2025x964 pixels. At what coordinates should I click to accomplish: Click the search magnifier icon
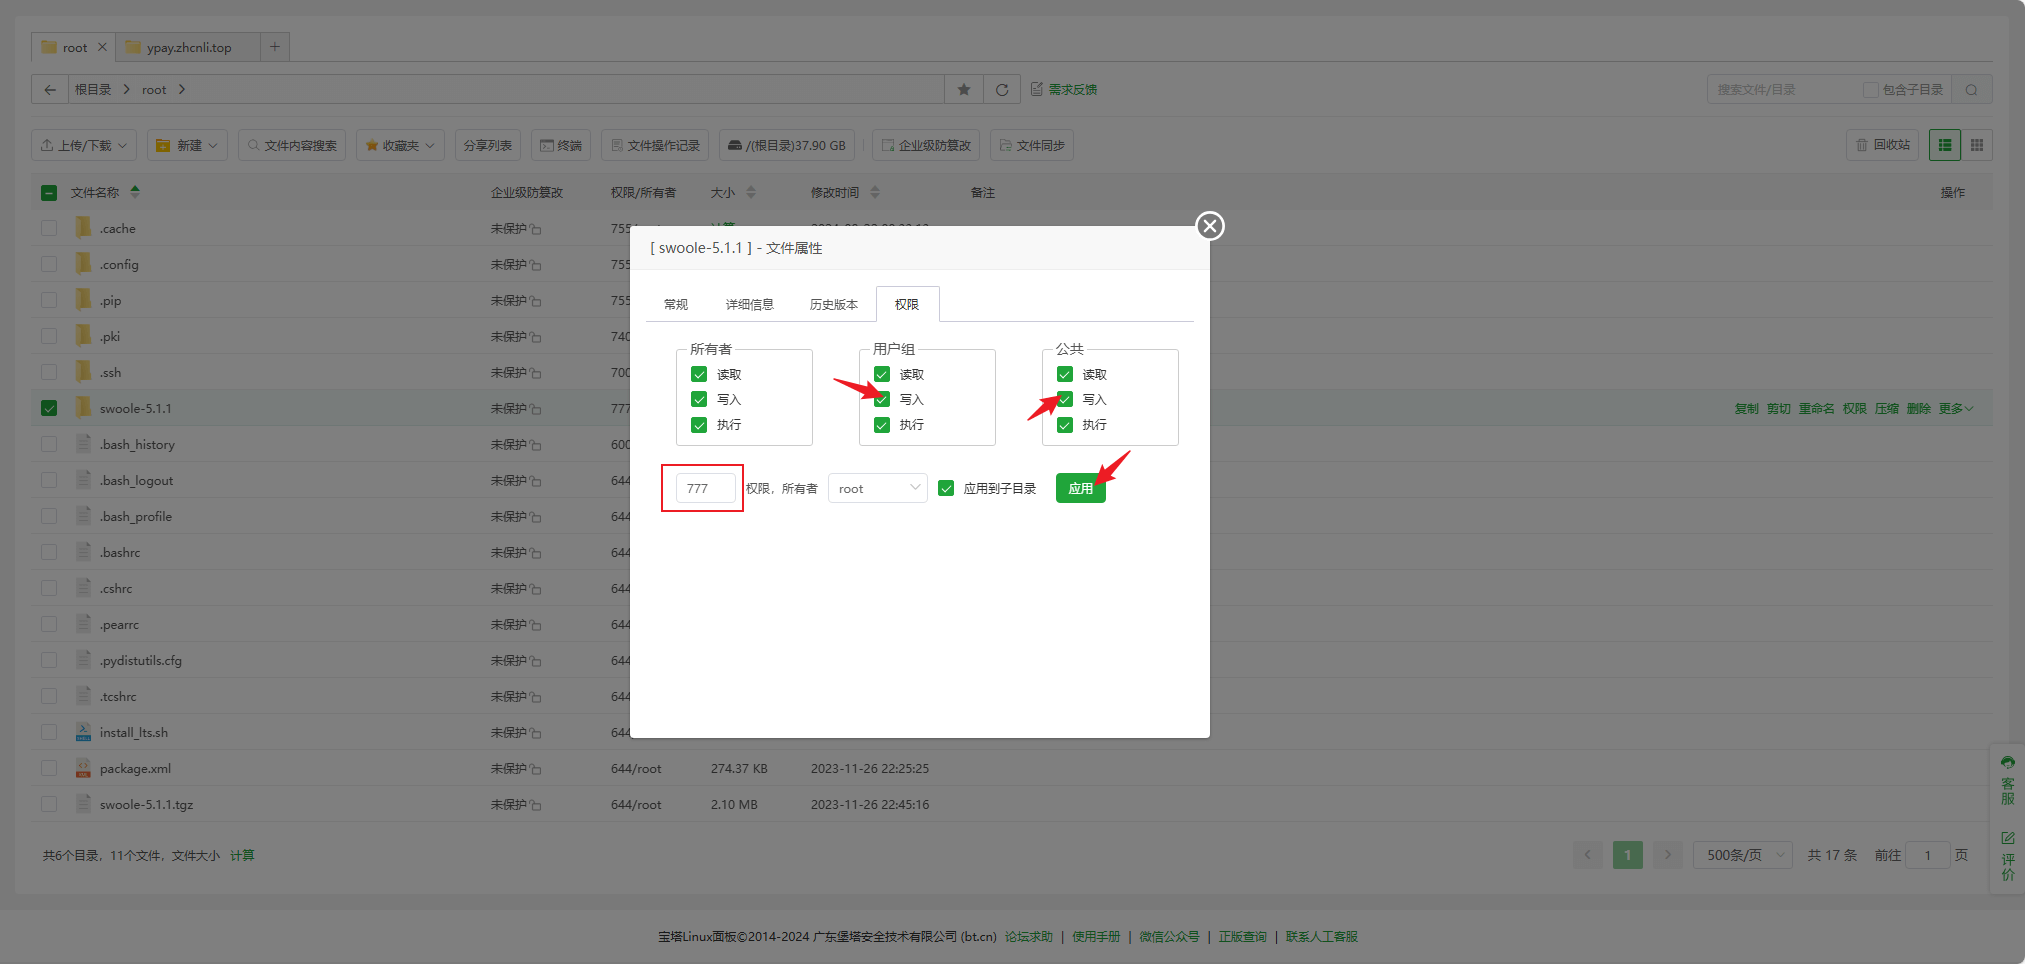click(1971, 89)
